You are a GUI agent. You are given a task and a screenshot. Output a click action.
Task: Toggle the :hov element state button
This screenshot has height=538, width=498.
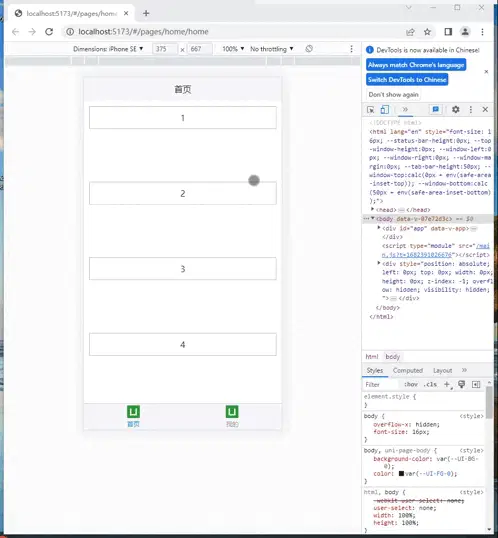(411, 385)
